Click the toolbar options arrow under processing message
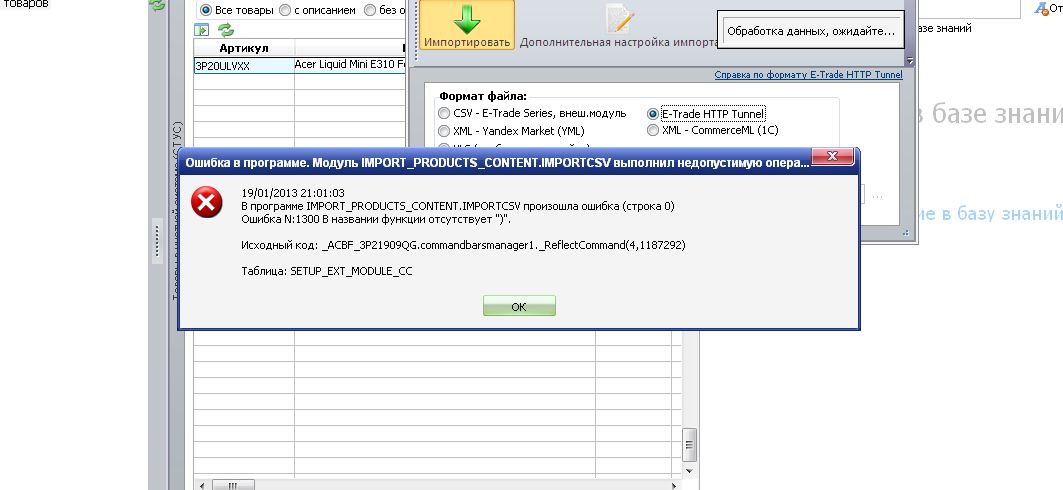1063x490 pixels. (x=910, y=60)
